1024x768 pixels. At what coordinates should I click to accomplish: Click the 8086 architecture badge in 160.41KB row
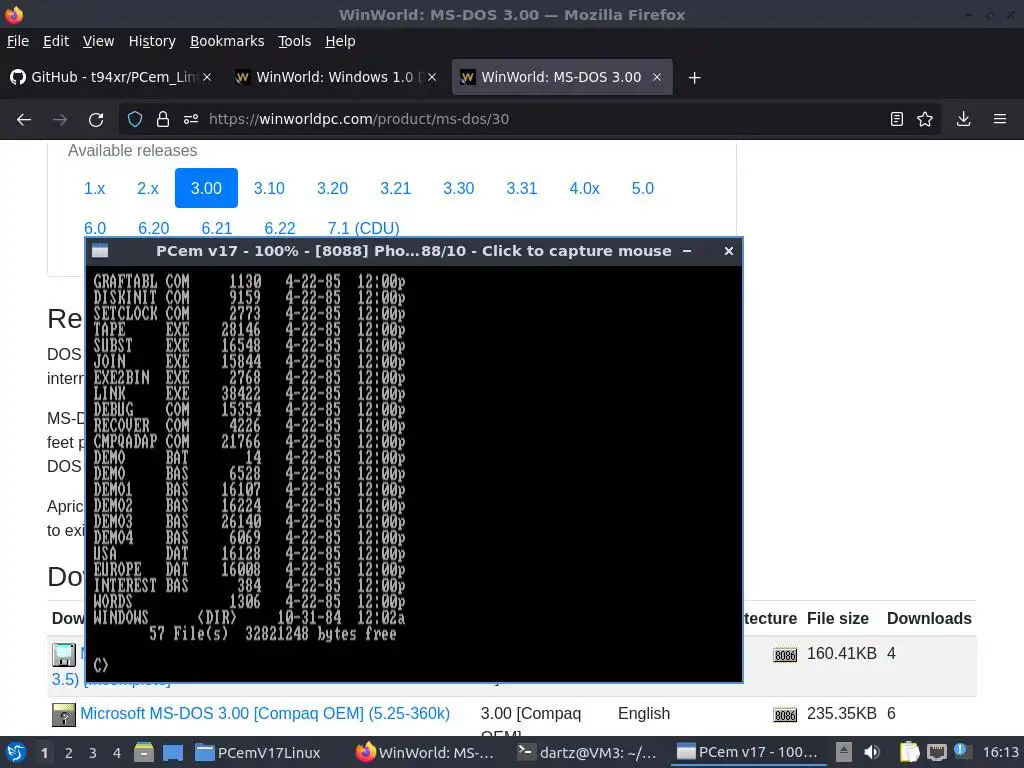(785, 655)
